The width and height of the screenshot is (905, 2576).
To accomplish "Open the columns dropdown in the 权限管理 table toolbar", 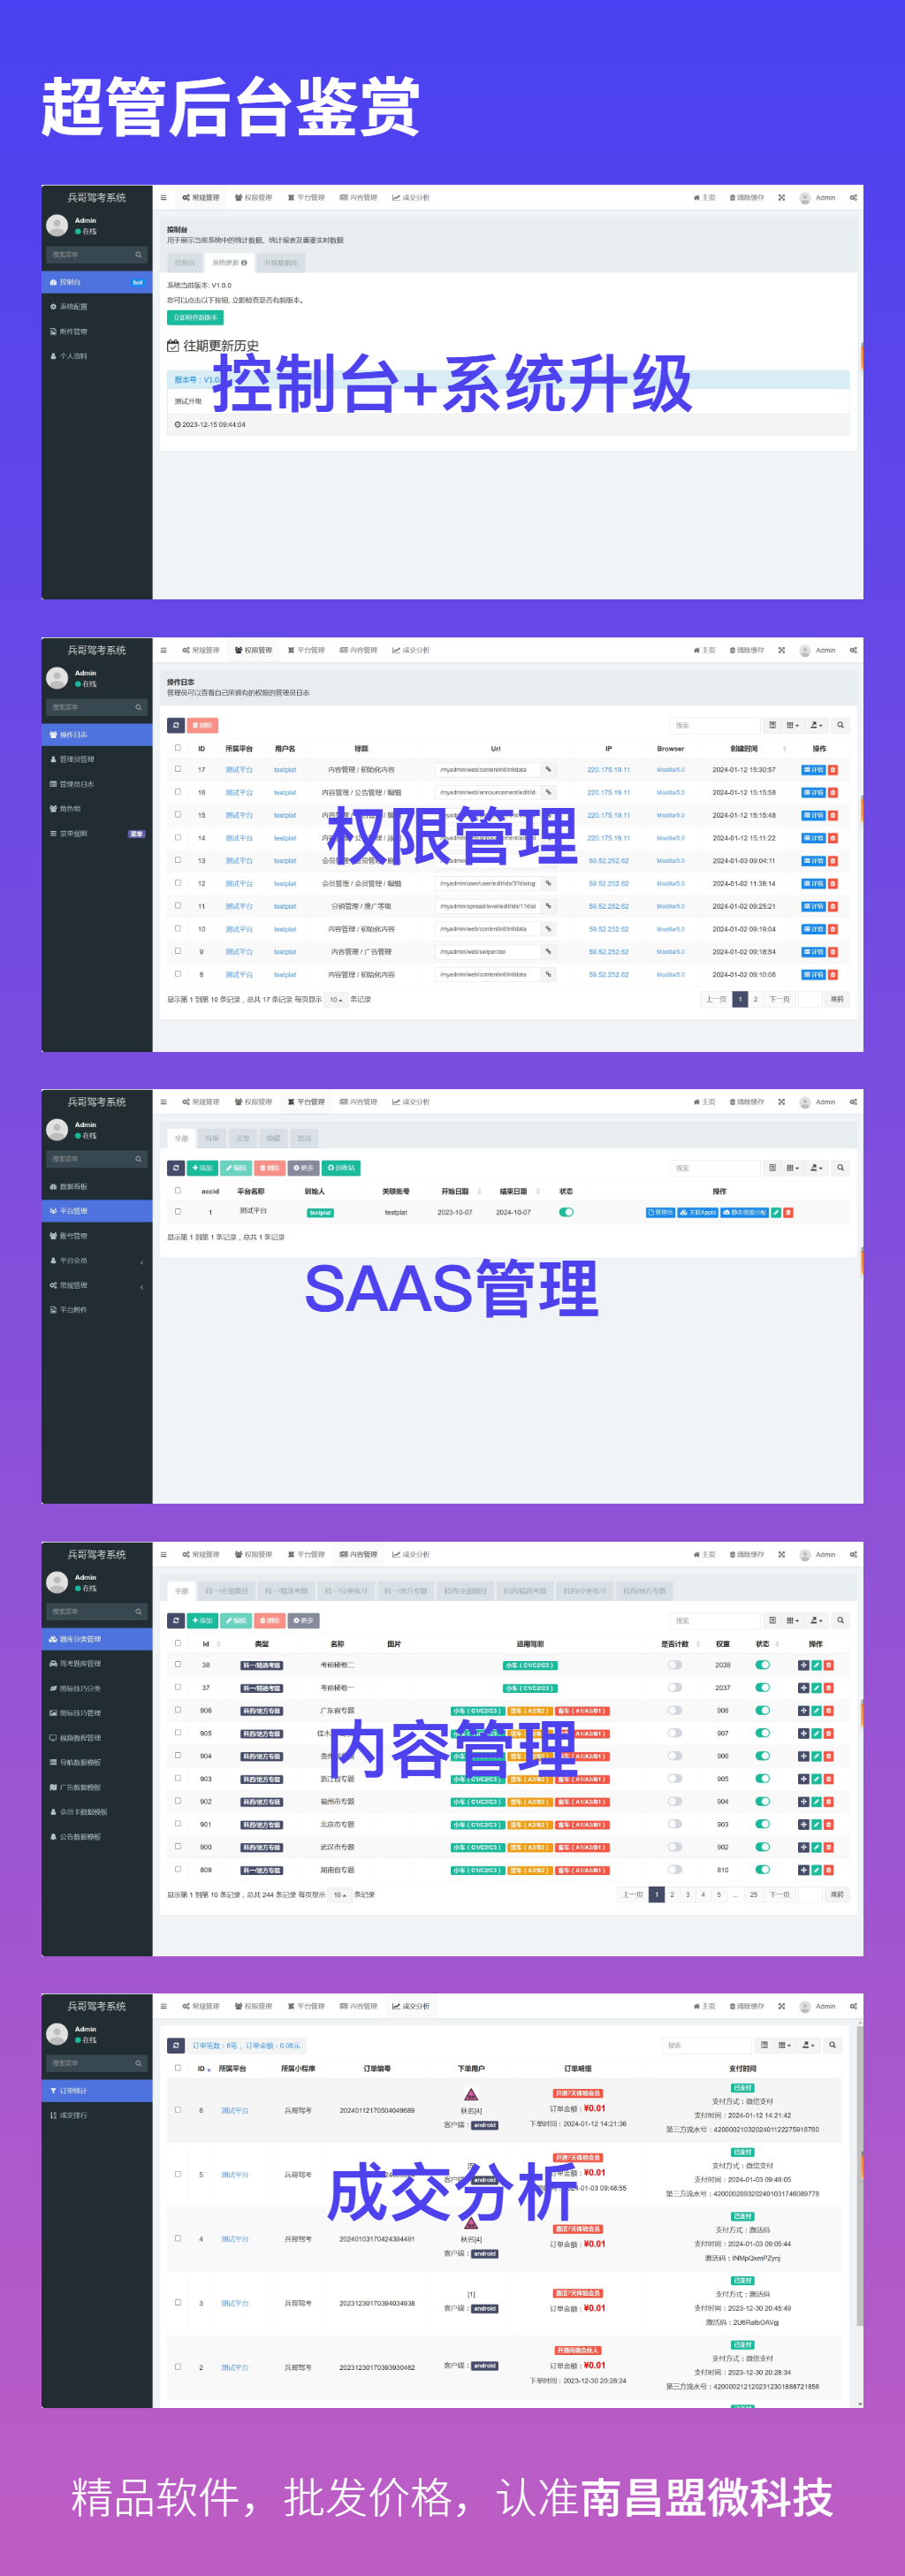I will click(x=793, y=725).
